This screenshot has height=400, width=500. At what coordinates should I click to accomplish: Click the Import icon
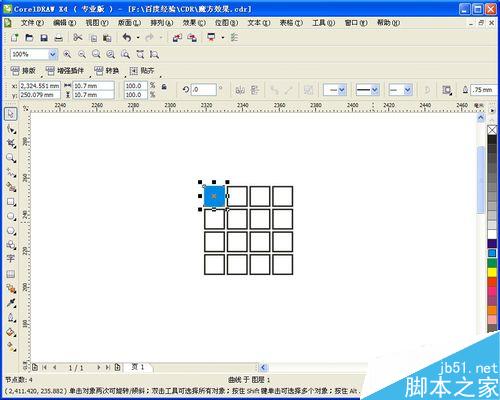coord(177,38)
